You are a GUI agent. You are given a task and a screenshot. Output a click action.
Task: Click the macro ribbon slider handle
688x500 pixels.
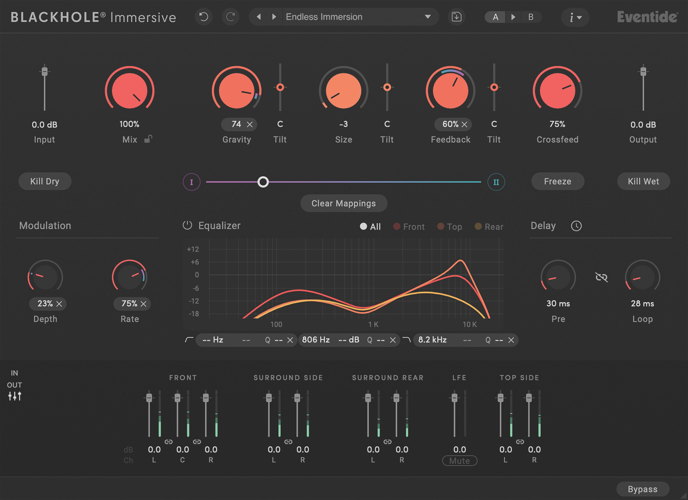[x=263, y=182]
